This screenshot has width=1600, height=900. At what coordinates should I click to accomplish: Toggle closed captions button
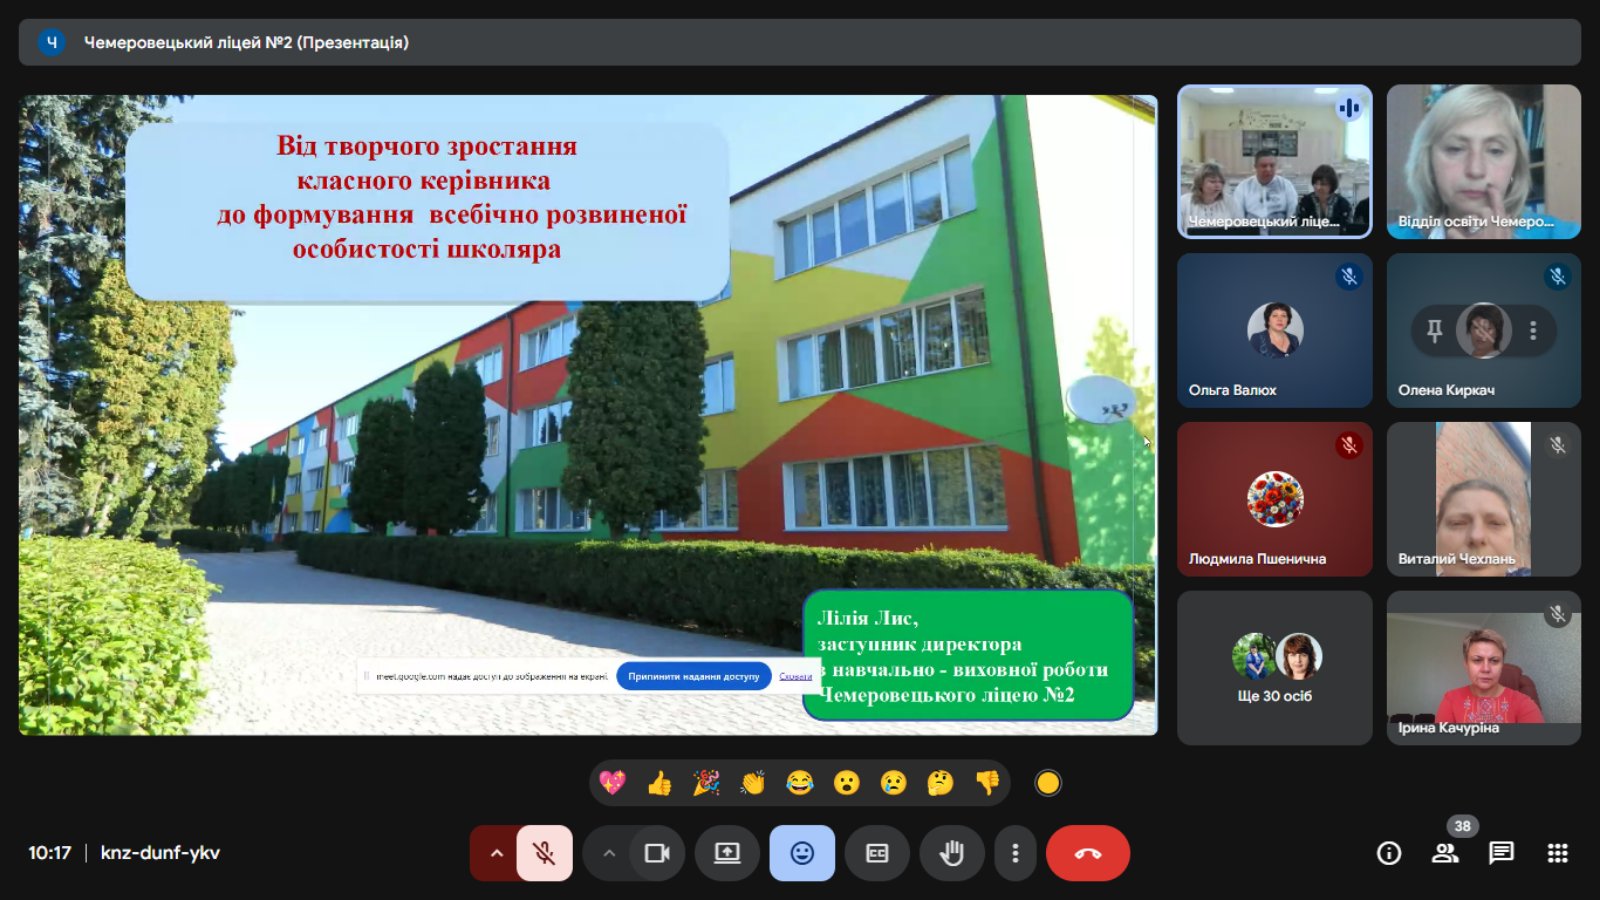tap(877, 853)
